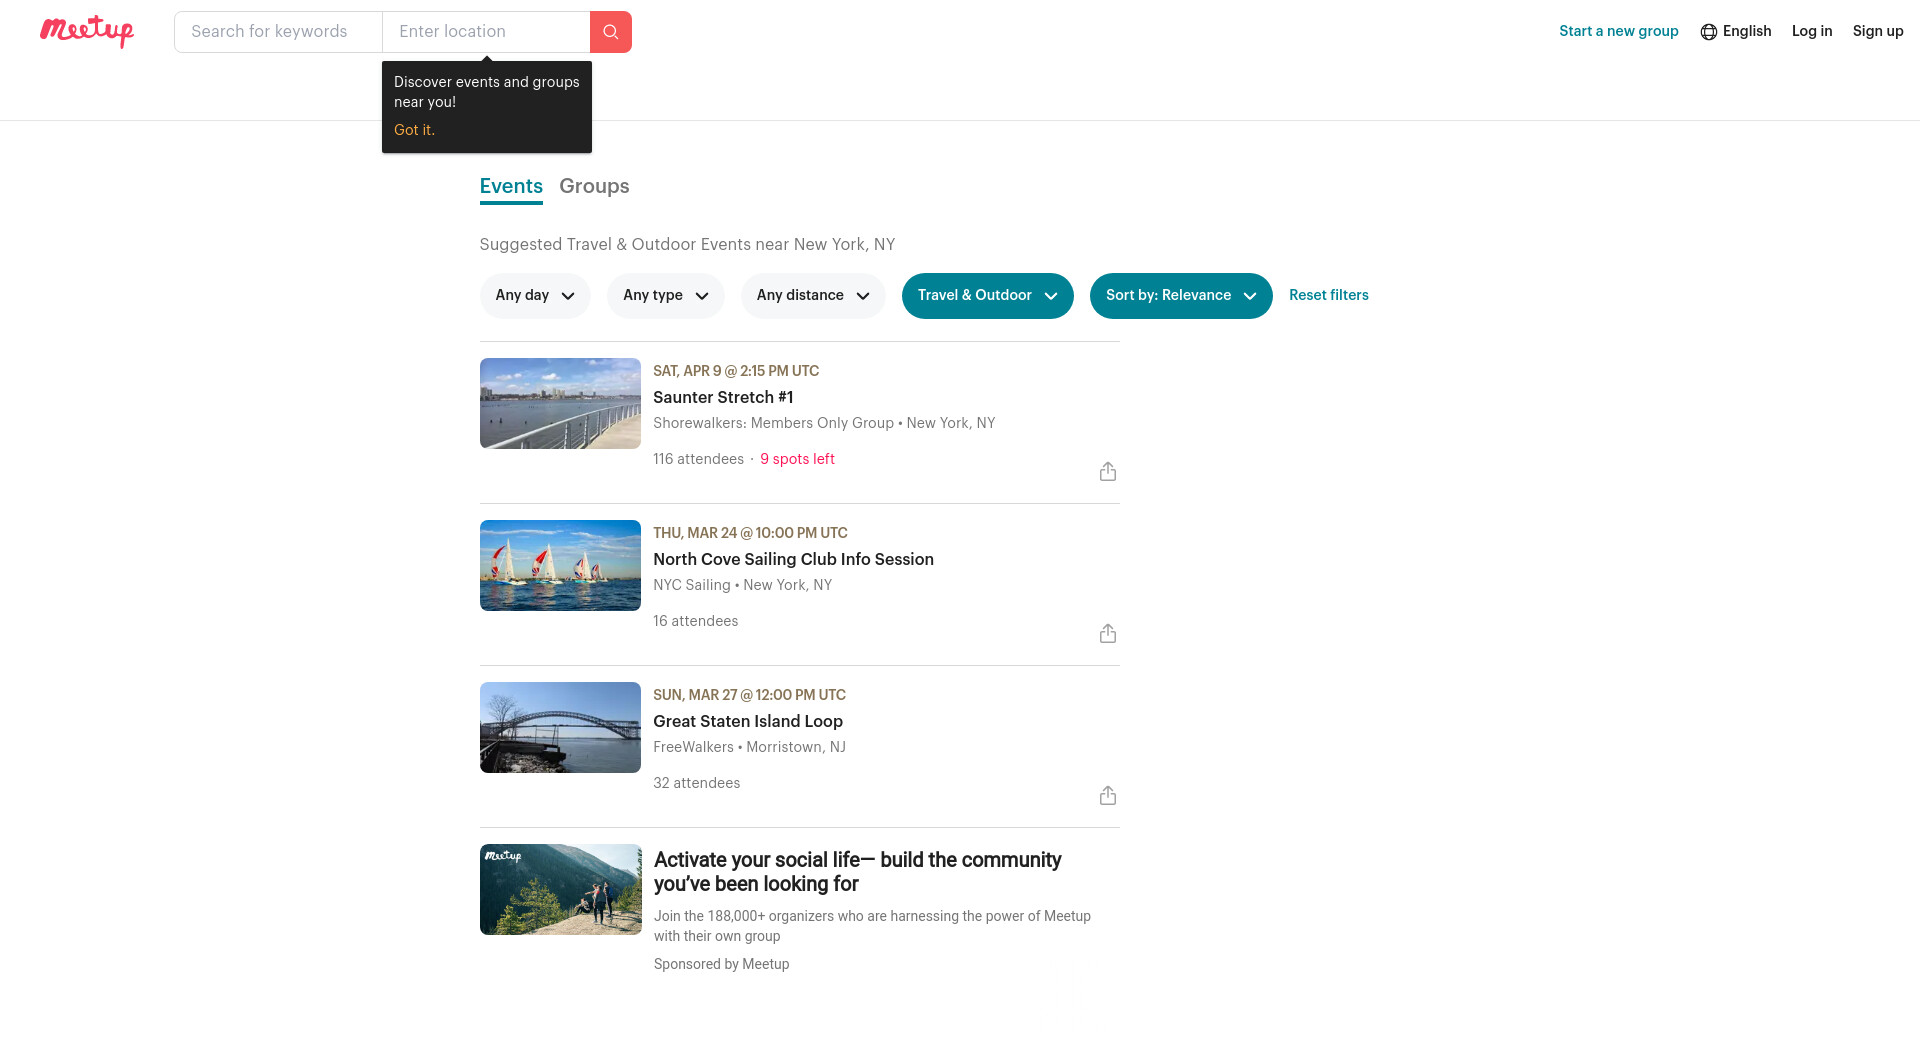Viewport: 1920px width, 1040px height.
Task: Share the Great Staten Island Loop event
Action: (1107, 796)
